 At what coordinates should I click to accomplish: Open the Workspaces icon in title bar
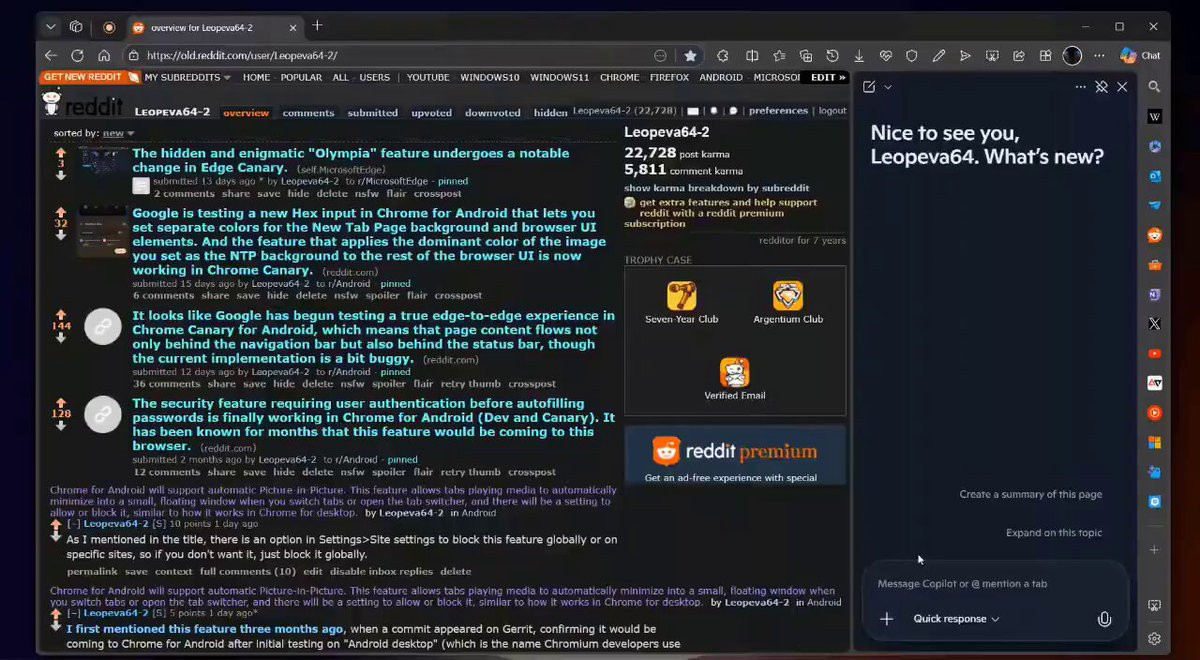pyautogui.click(x=76, y=27)
